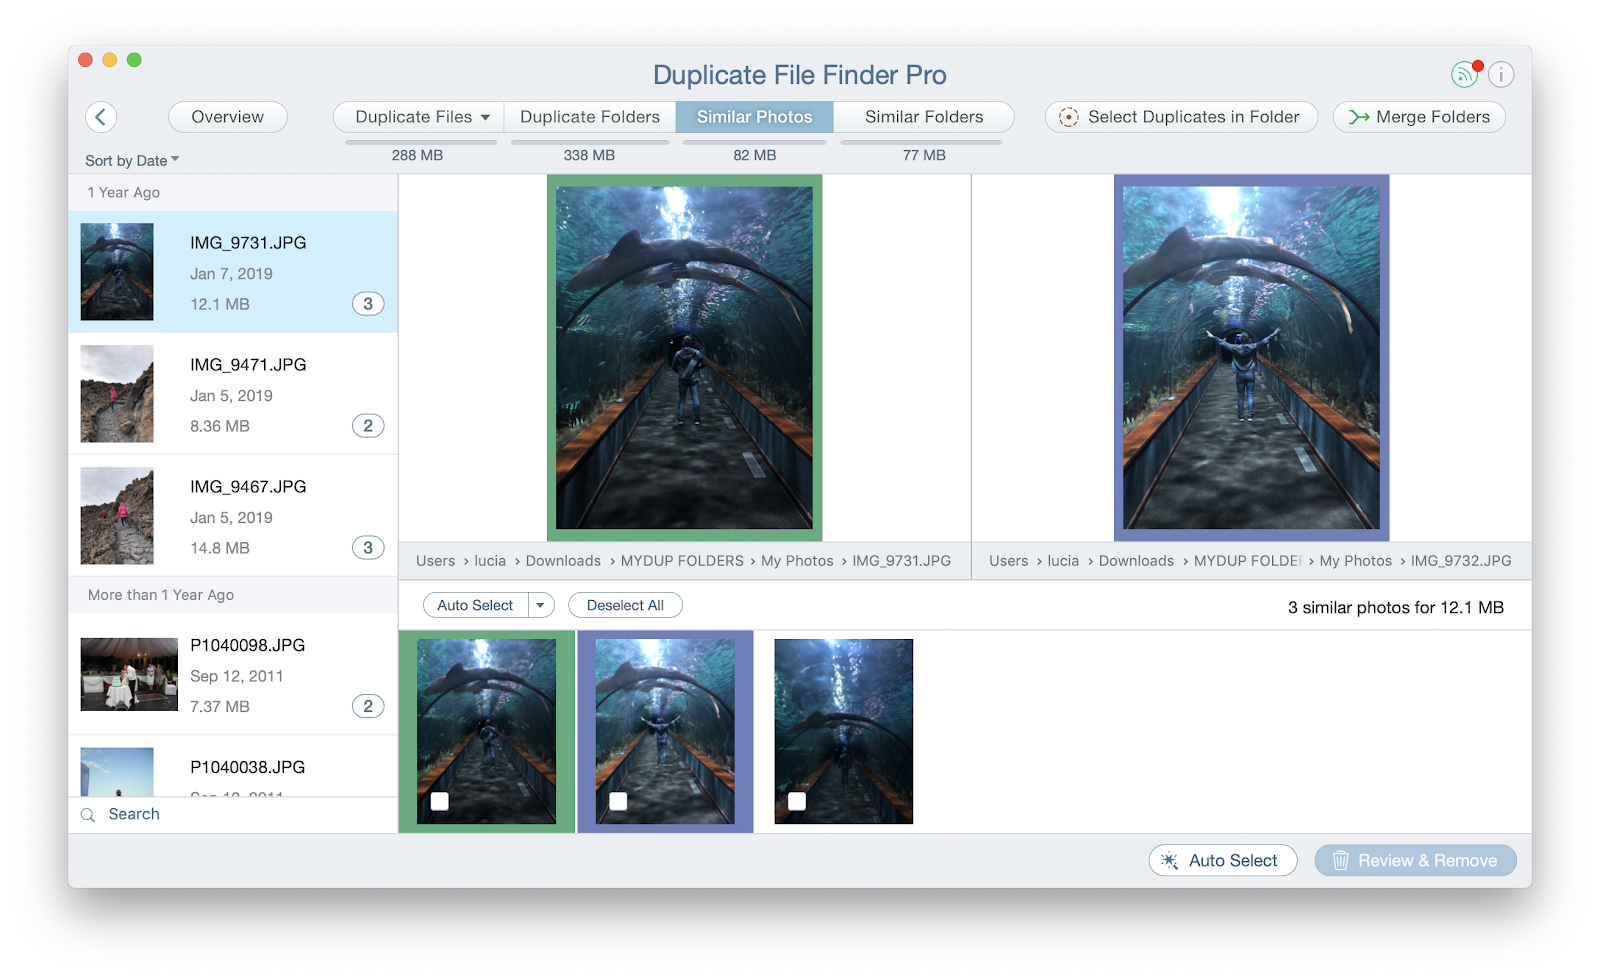This screenshot has height=978, width=1600.
Task: Focus the Search field
Action: (x=233, y=815)
